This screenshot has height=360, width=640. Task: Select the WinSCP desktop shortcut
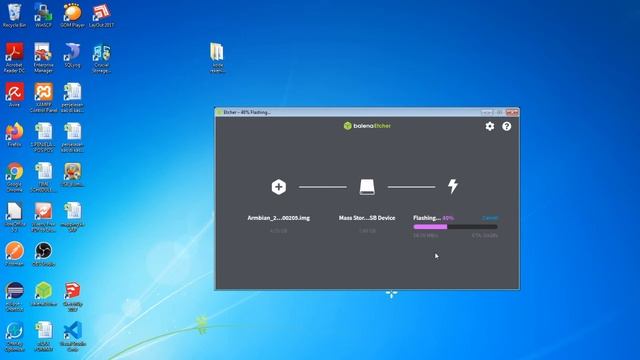(43, 16)
